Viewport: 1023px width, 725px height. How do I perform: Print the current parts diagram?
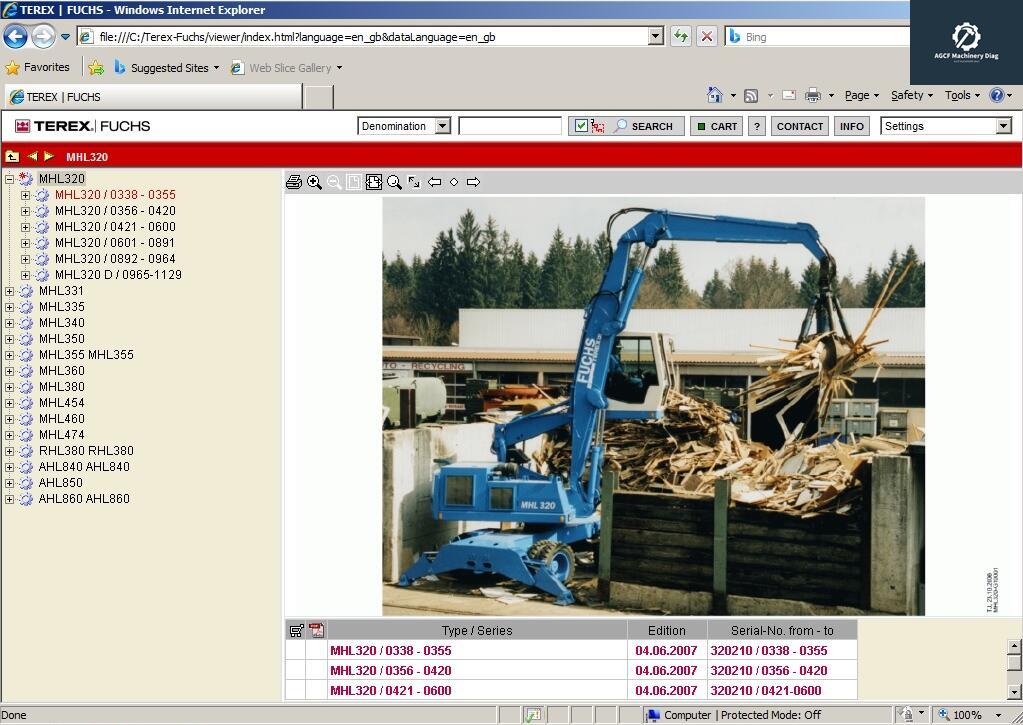(294, 181)
